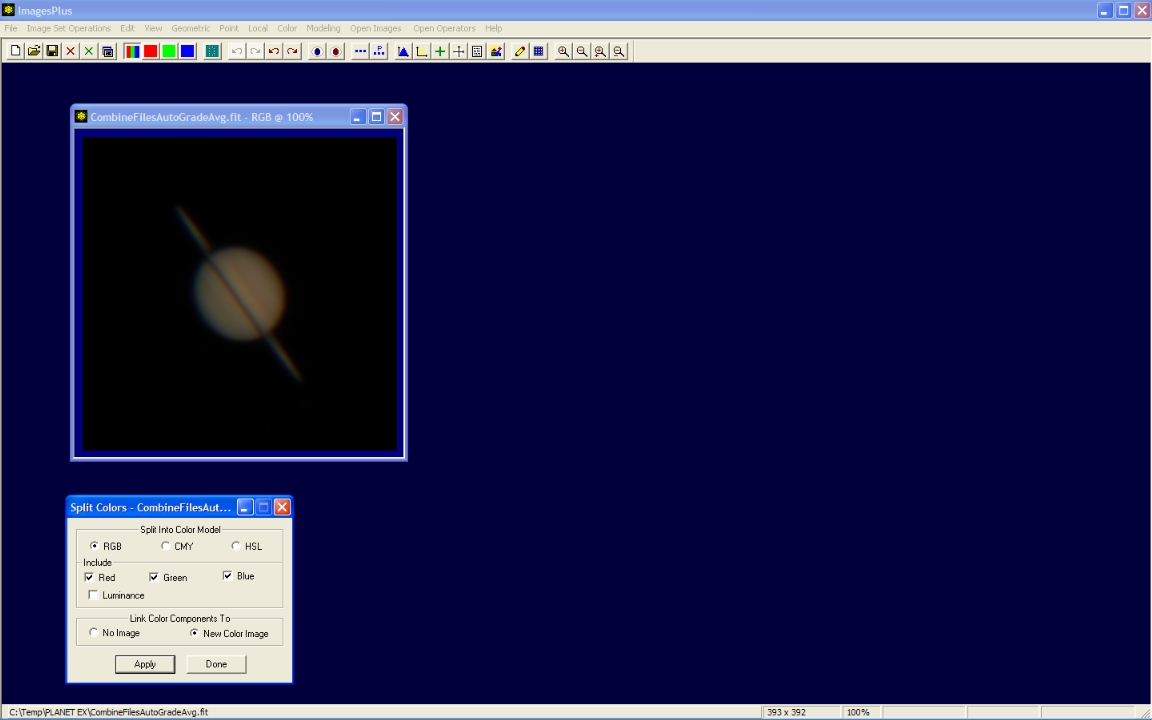Select the RGB color model radio

coord(94,546)
